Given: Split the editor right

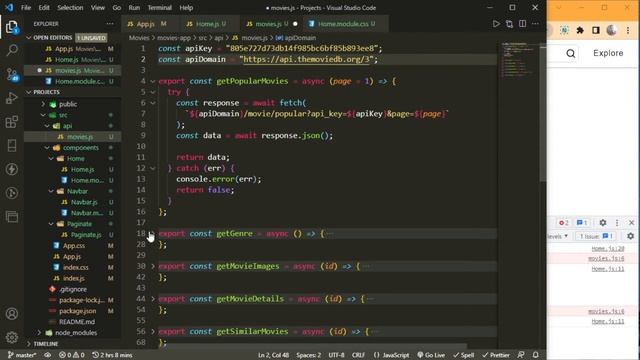Looking at the screenshot, I should tap(522, 24).
